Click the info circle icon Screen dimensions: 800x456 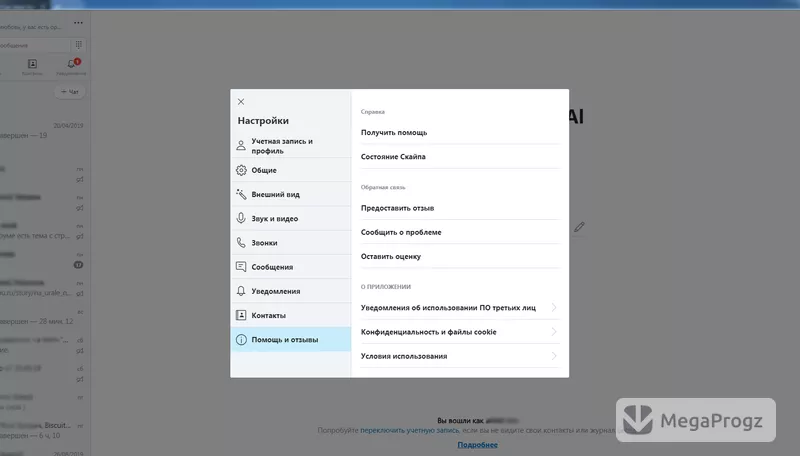click(x=241, y=340)
